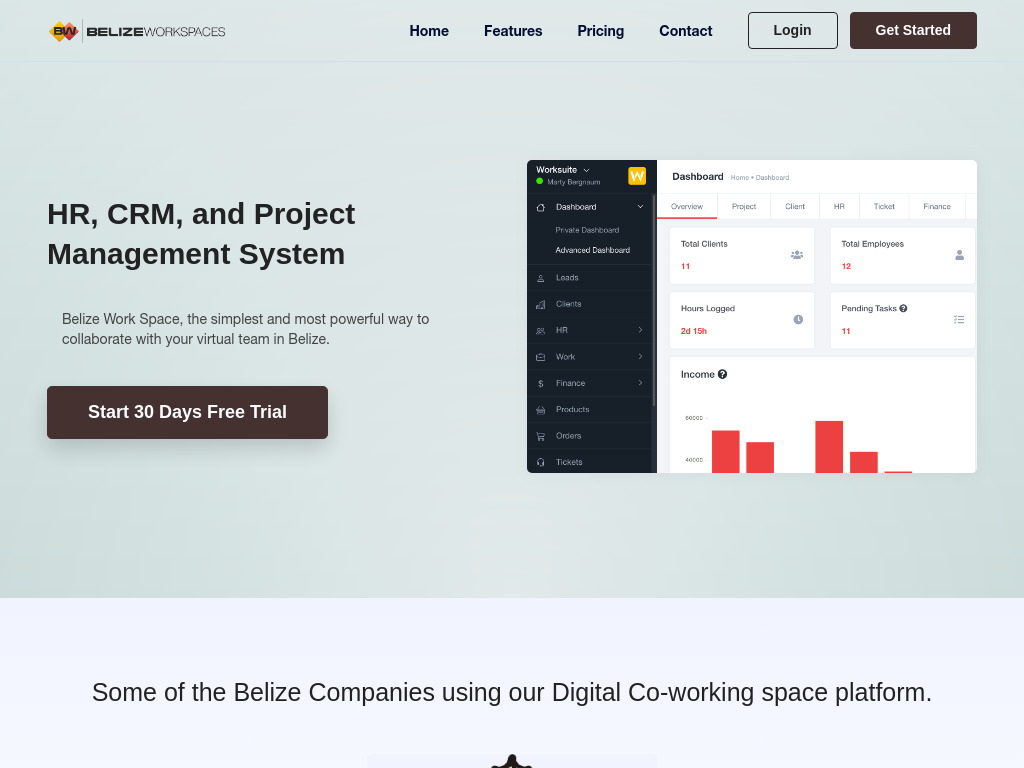This screenshot has width=1024, height=768.
Task: Navigate to the Contact page link
Action: click(x=685, y=31)
